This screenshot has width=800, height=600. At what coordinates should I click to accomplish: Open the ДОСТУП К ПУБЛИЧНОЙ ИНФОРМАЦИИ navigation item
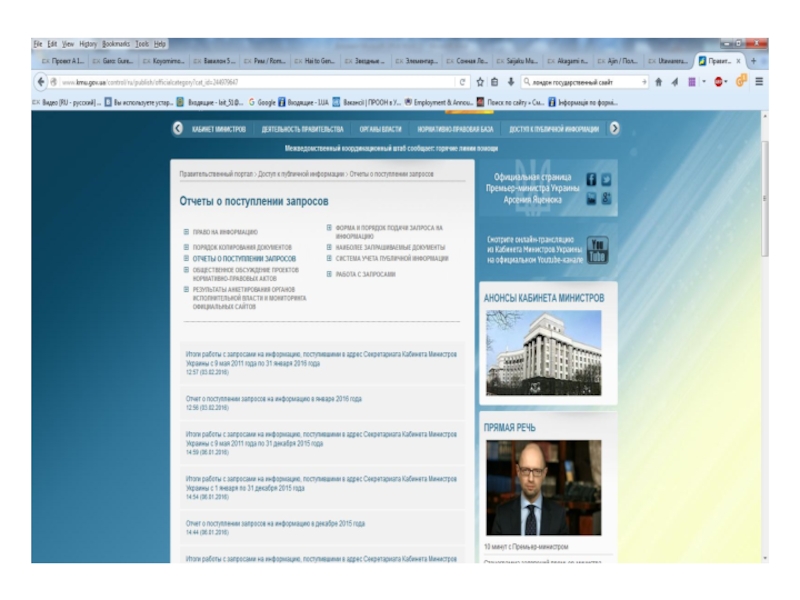[x=554, y=129]
